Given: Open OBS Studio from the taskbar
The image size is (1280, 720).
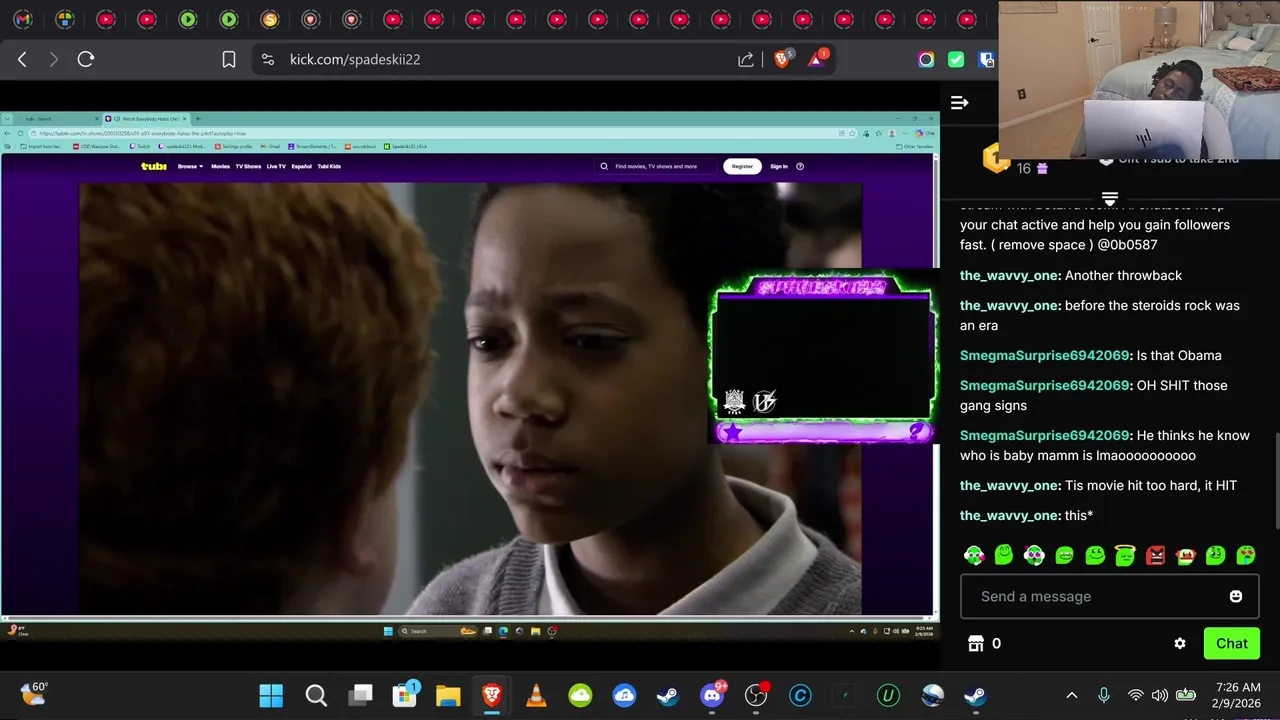Looking at the screenshot, I should [757, 695].
